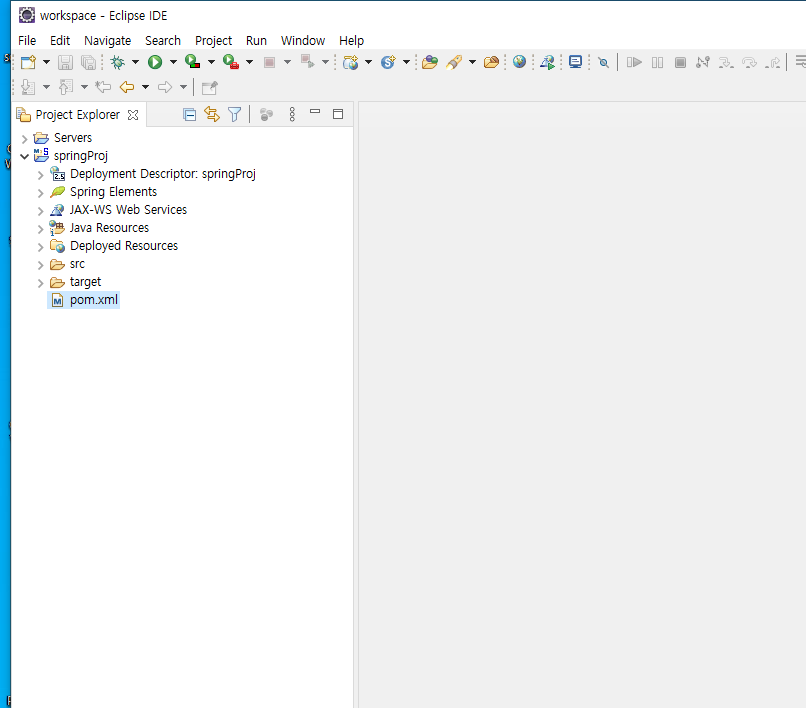The image size is (806, 708).
Task: Open the External Tools dropdown arrow
Action: click(249, 62)
